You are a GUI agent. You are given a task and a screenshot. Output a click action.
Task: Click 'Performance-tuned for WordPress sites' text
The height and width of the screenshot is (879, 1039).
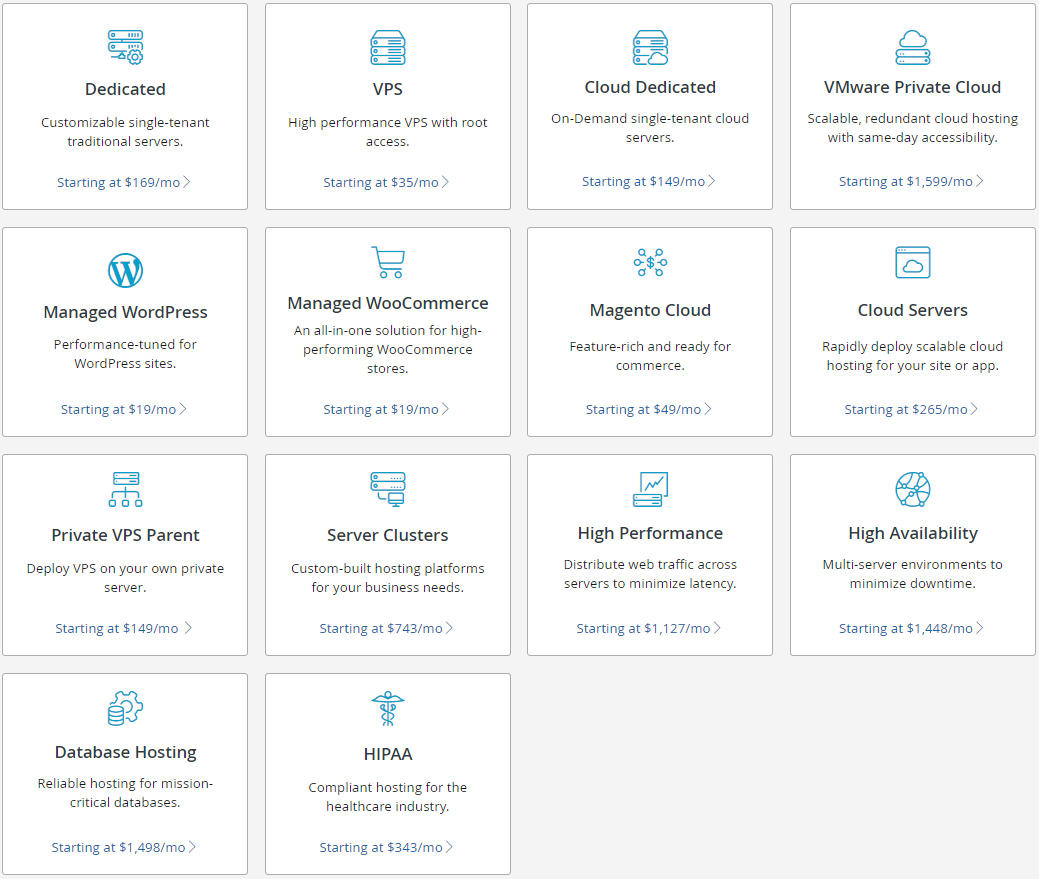125,354
